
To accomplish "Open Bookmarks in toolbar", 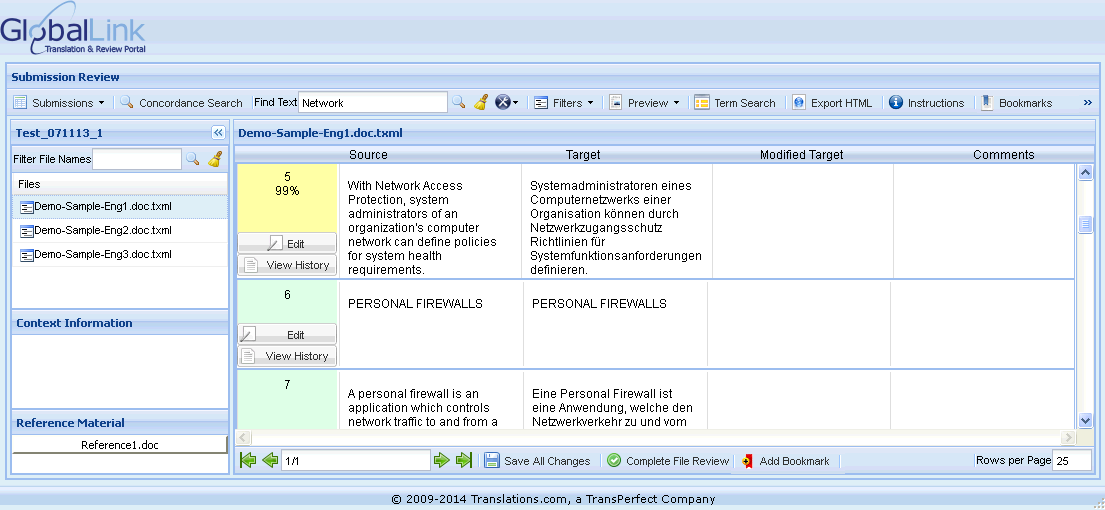I will 1016,103.
